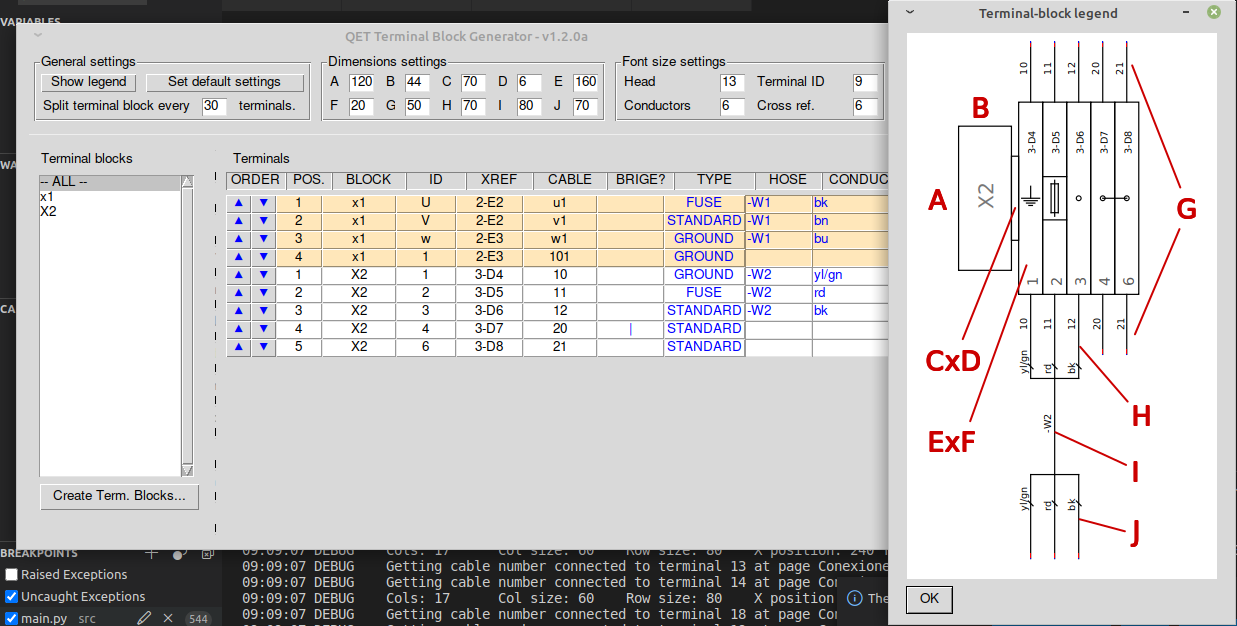Click the pencil edit icon beside main.py
The width and height of the screenshot is (1237, 626).
tap(144, 618)
